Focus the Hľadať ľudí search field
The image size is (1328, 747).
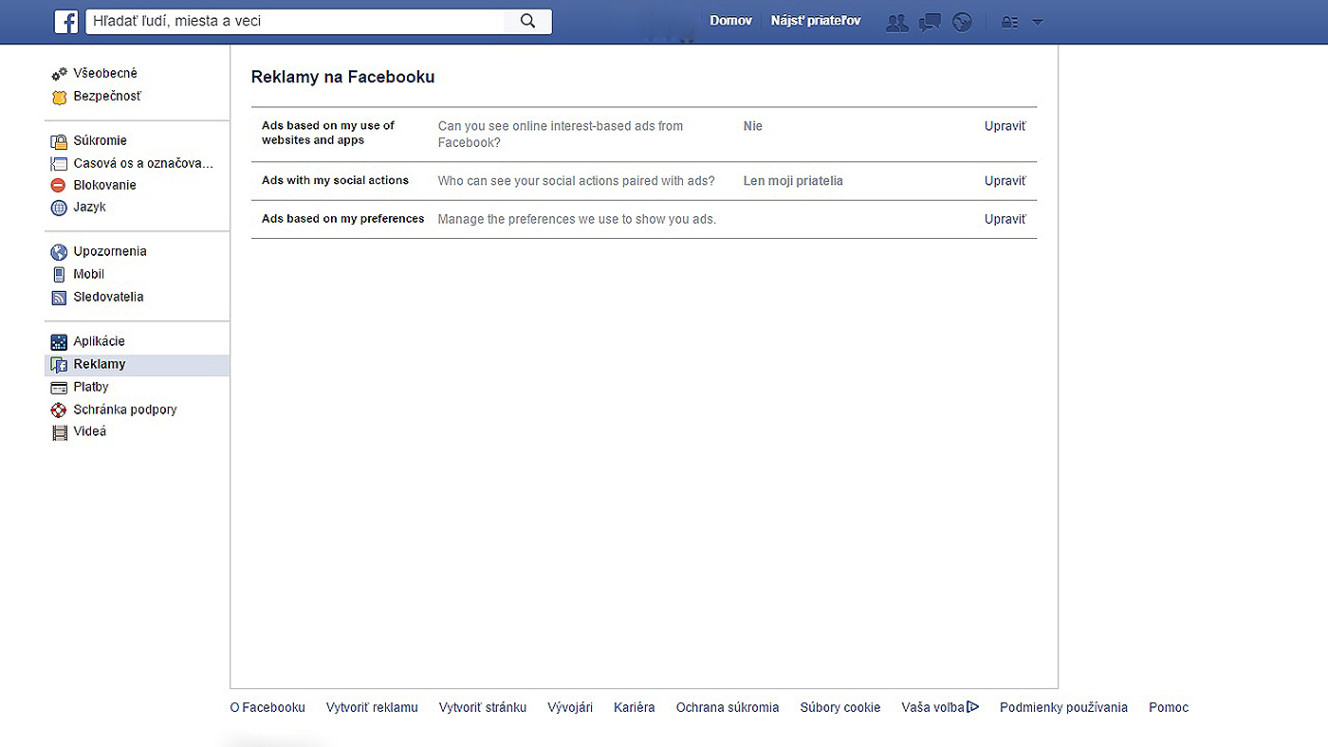click(x=296, y=21)
